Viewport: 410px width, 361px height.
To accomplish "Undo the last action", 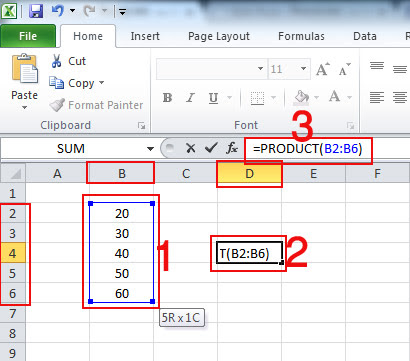I will point(58,11).
